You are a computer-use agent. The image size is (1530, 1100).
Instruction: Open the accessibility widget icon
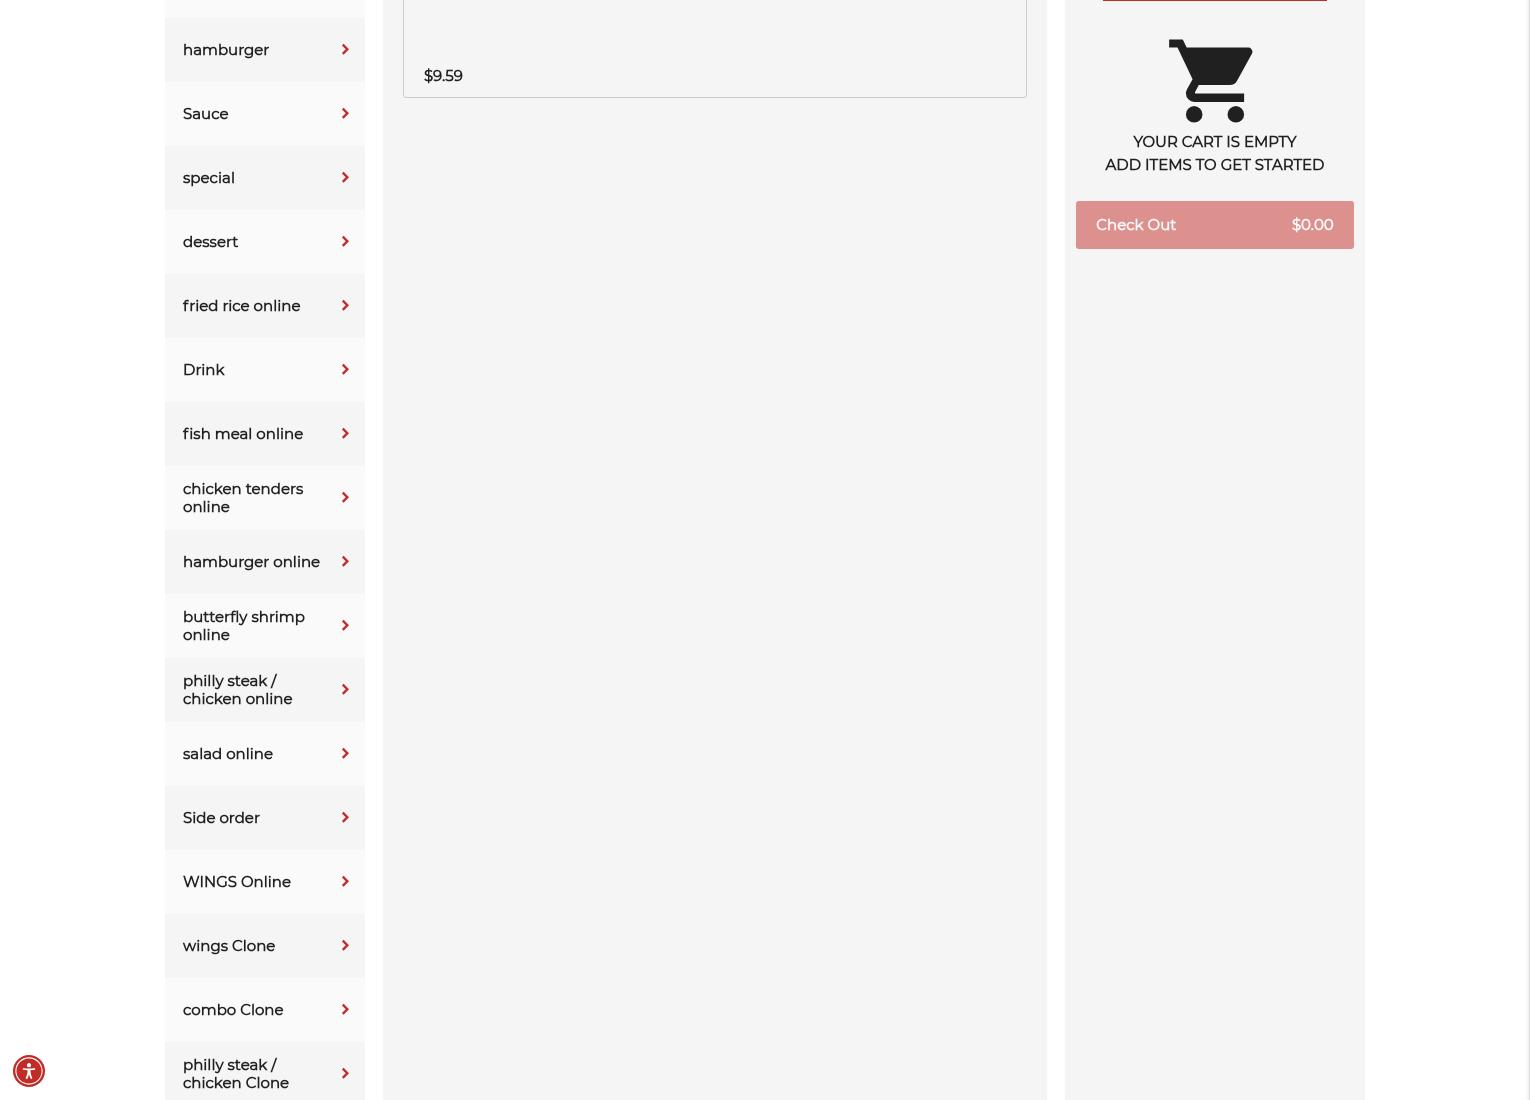[x=28, y=1071]
